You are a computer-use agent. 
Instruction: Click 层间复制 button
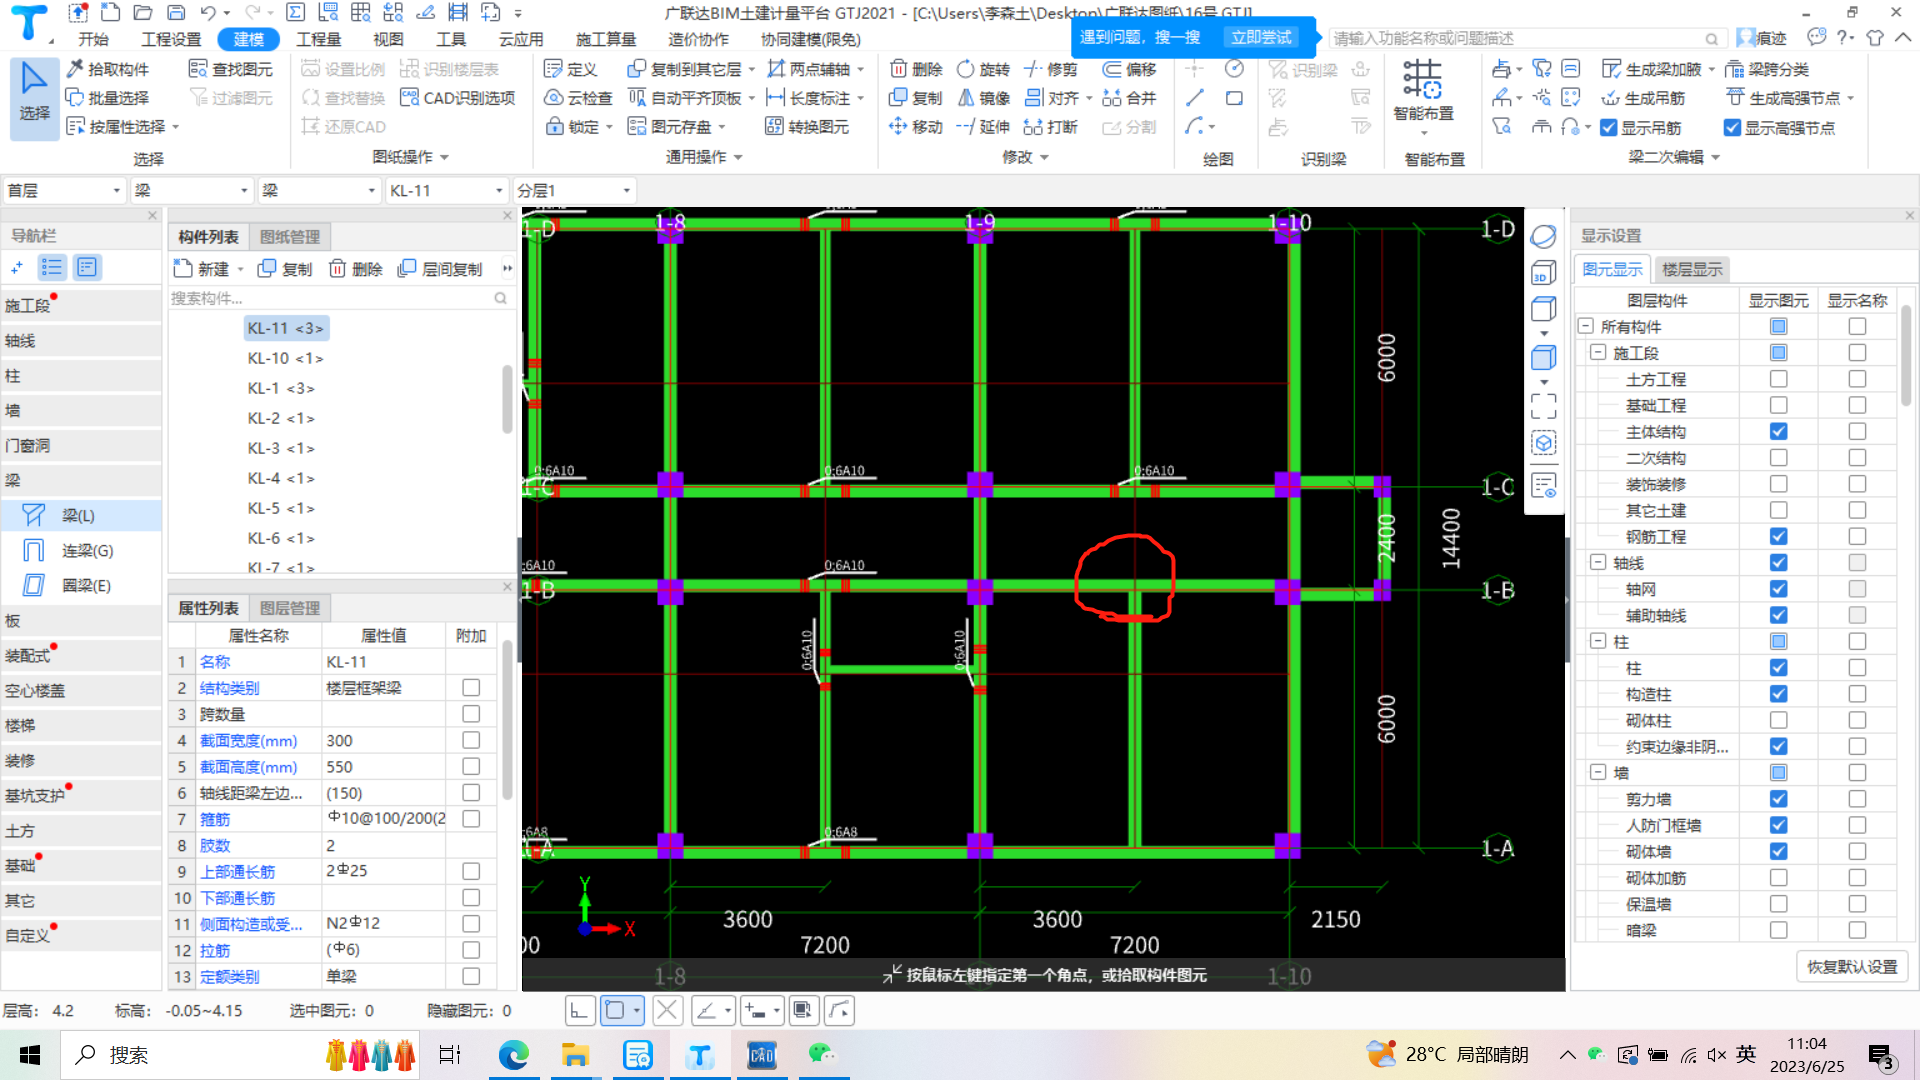click(441, 269)
